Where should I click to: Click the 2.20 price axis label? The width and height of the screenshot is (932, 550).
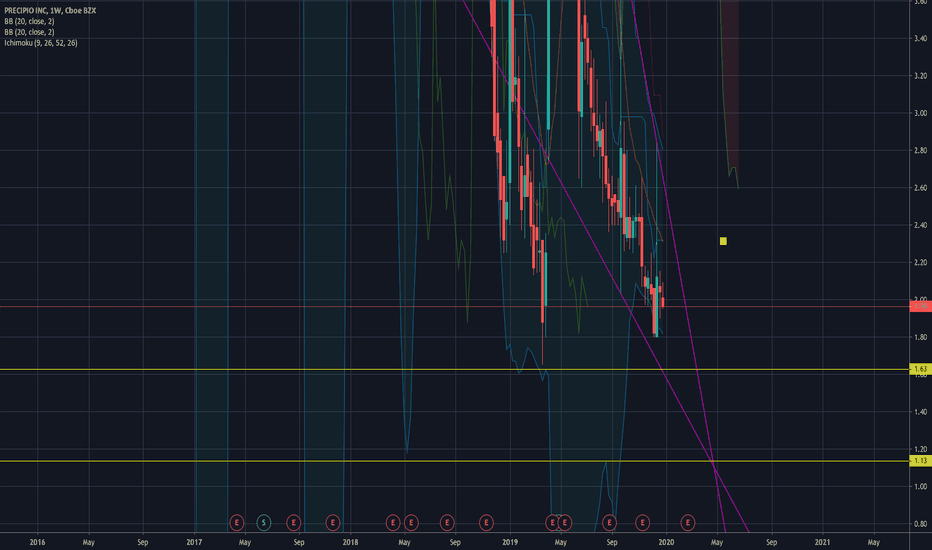coord(921,262)
